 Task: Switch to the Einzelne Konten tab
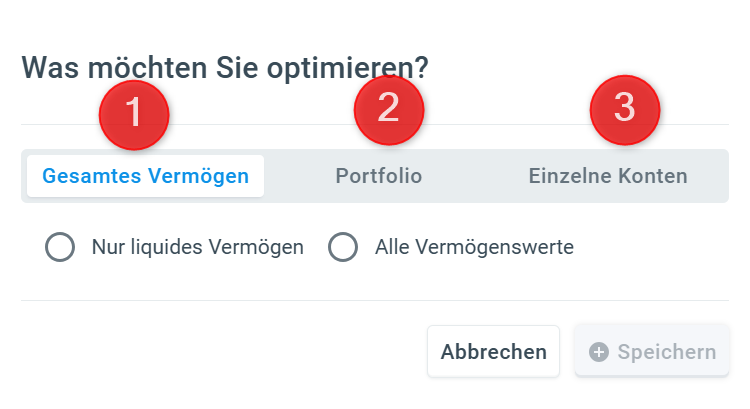(608, 176)
